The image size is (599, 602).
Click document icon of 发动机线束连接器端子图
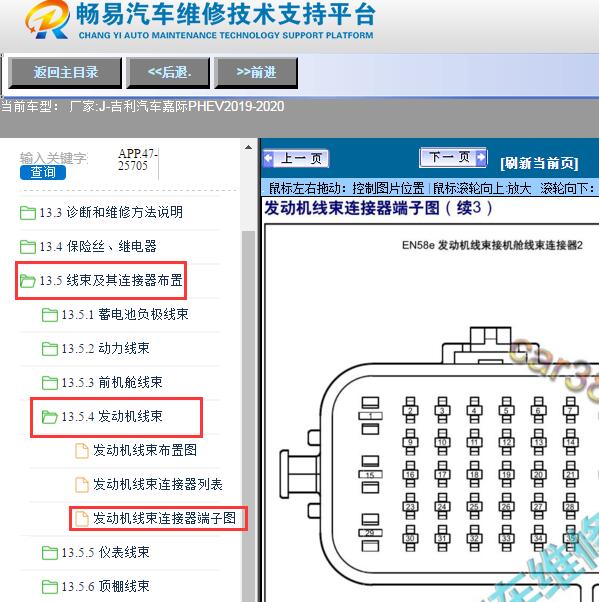(81, 519)
